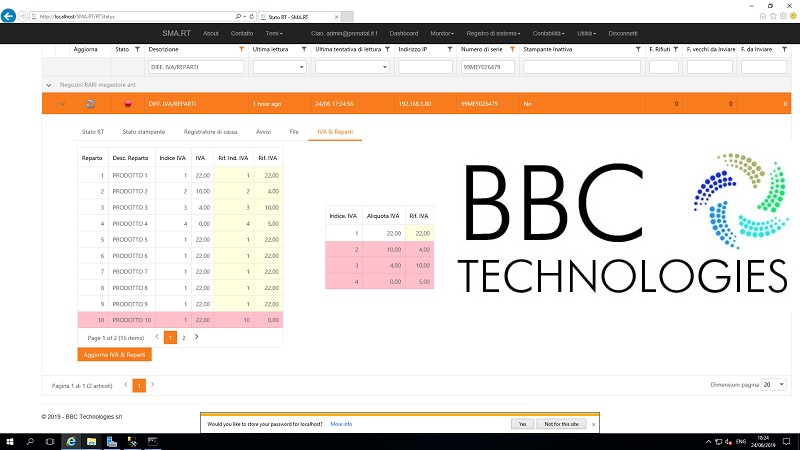Open Windows Start menu
The image size is (800, 450).
tap(9, 442)
